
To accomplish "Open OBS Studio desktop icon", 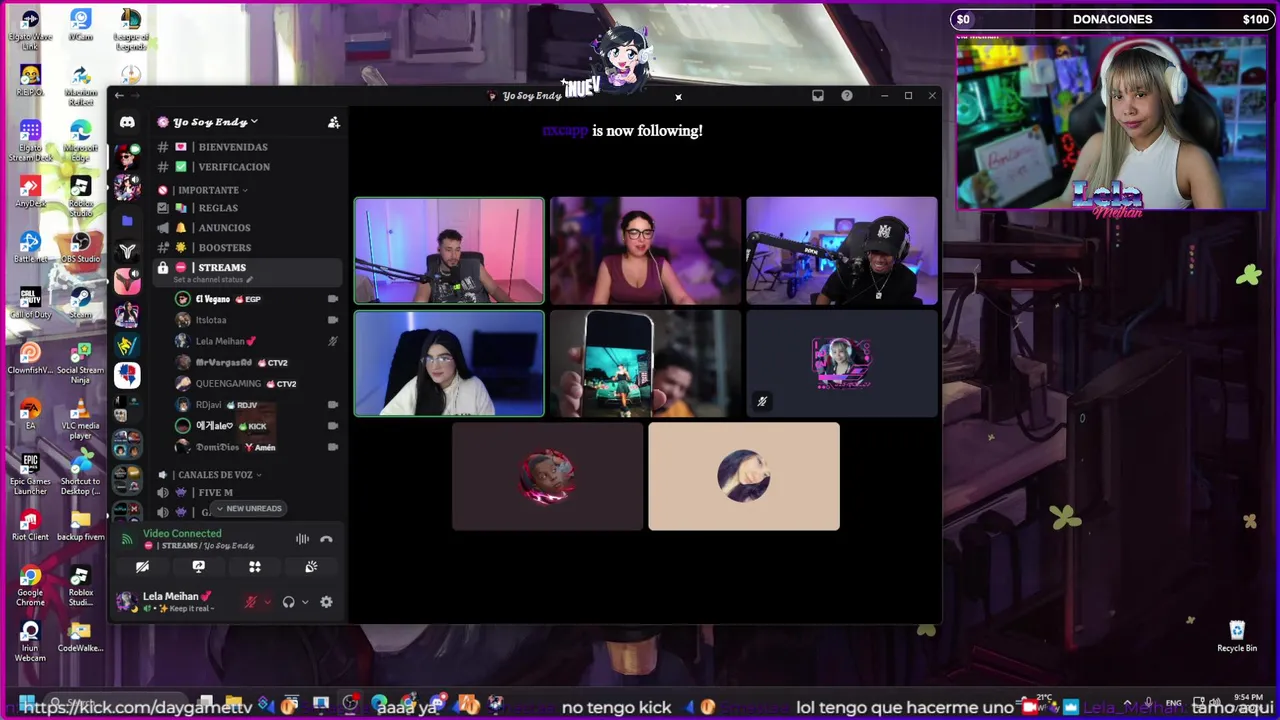I will tap(81, 248).
